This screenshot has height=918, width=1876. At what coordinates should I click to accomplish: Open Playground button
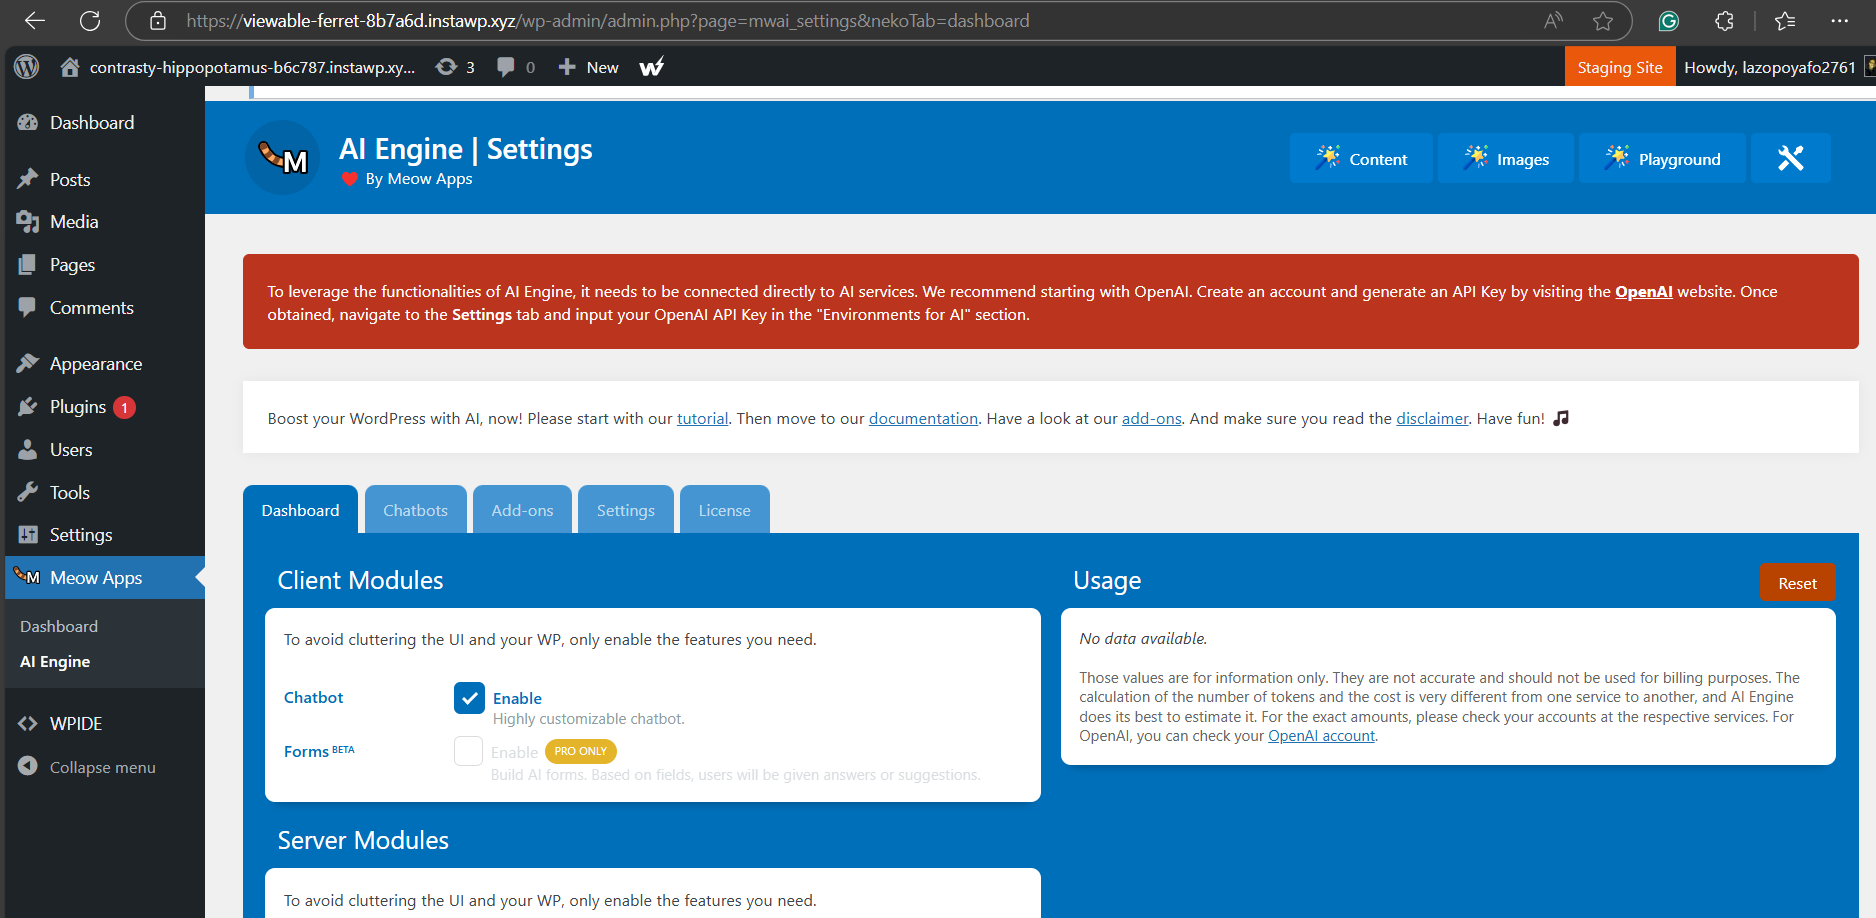1662,158
